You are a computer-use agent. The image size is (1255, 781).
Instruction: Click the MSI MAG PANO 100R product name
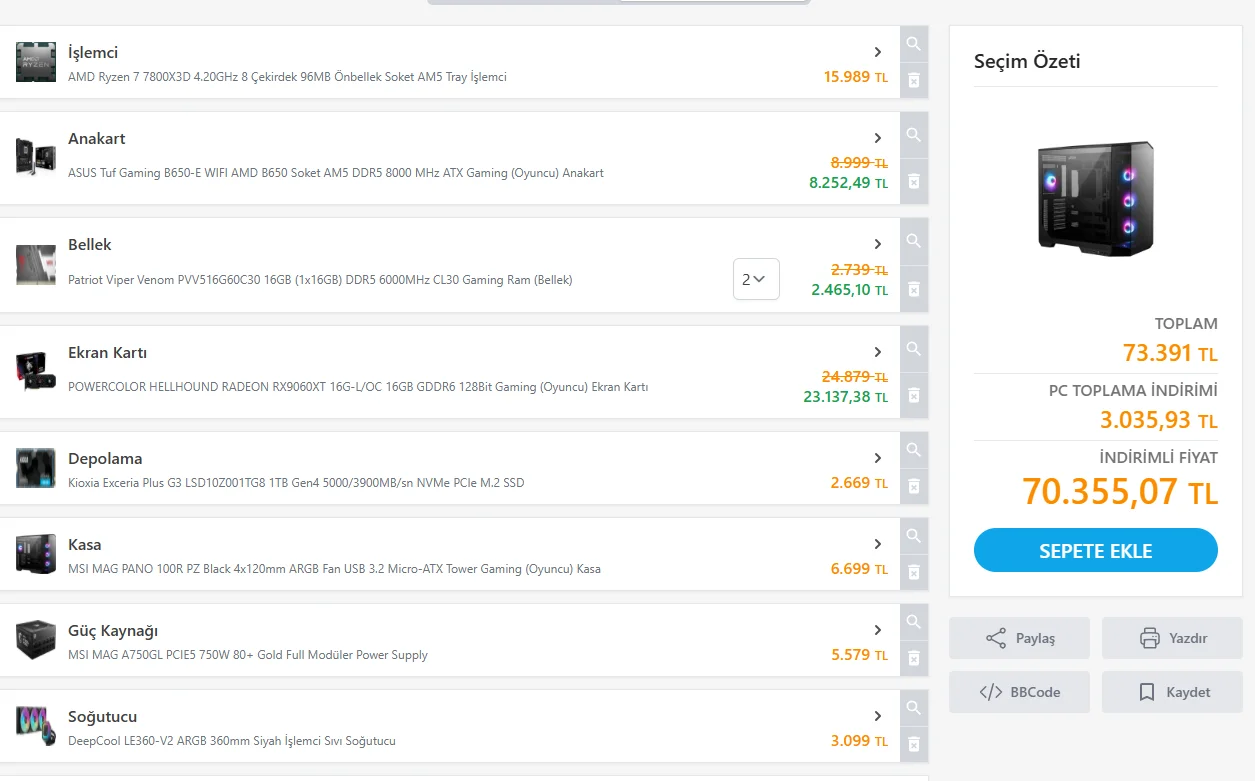334,569
